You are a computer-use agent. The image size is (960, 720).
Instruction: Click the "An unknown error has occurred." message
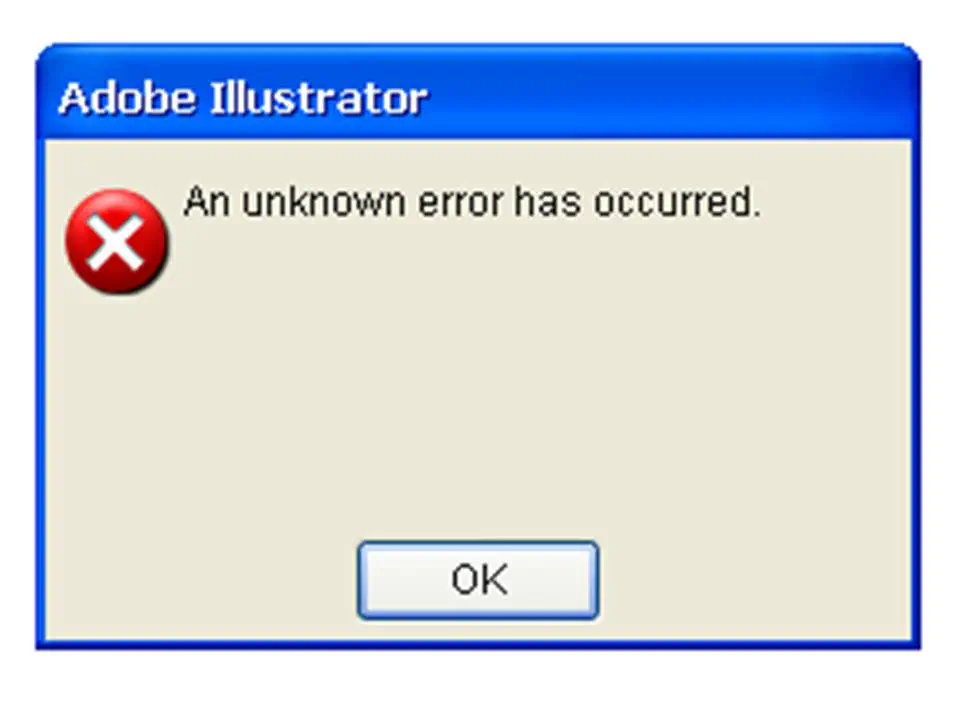tap(472, 202)
